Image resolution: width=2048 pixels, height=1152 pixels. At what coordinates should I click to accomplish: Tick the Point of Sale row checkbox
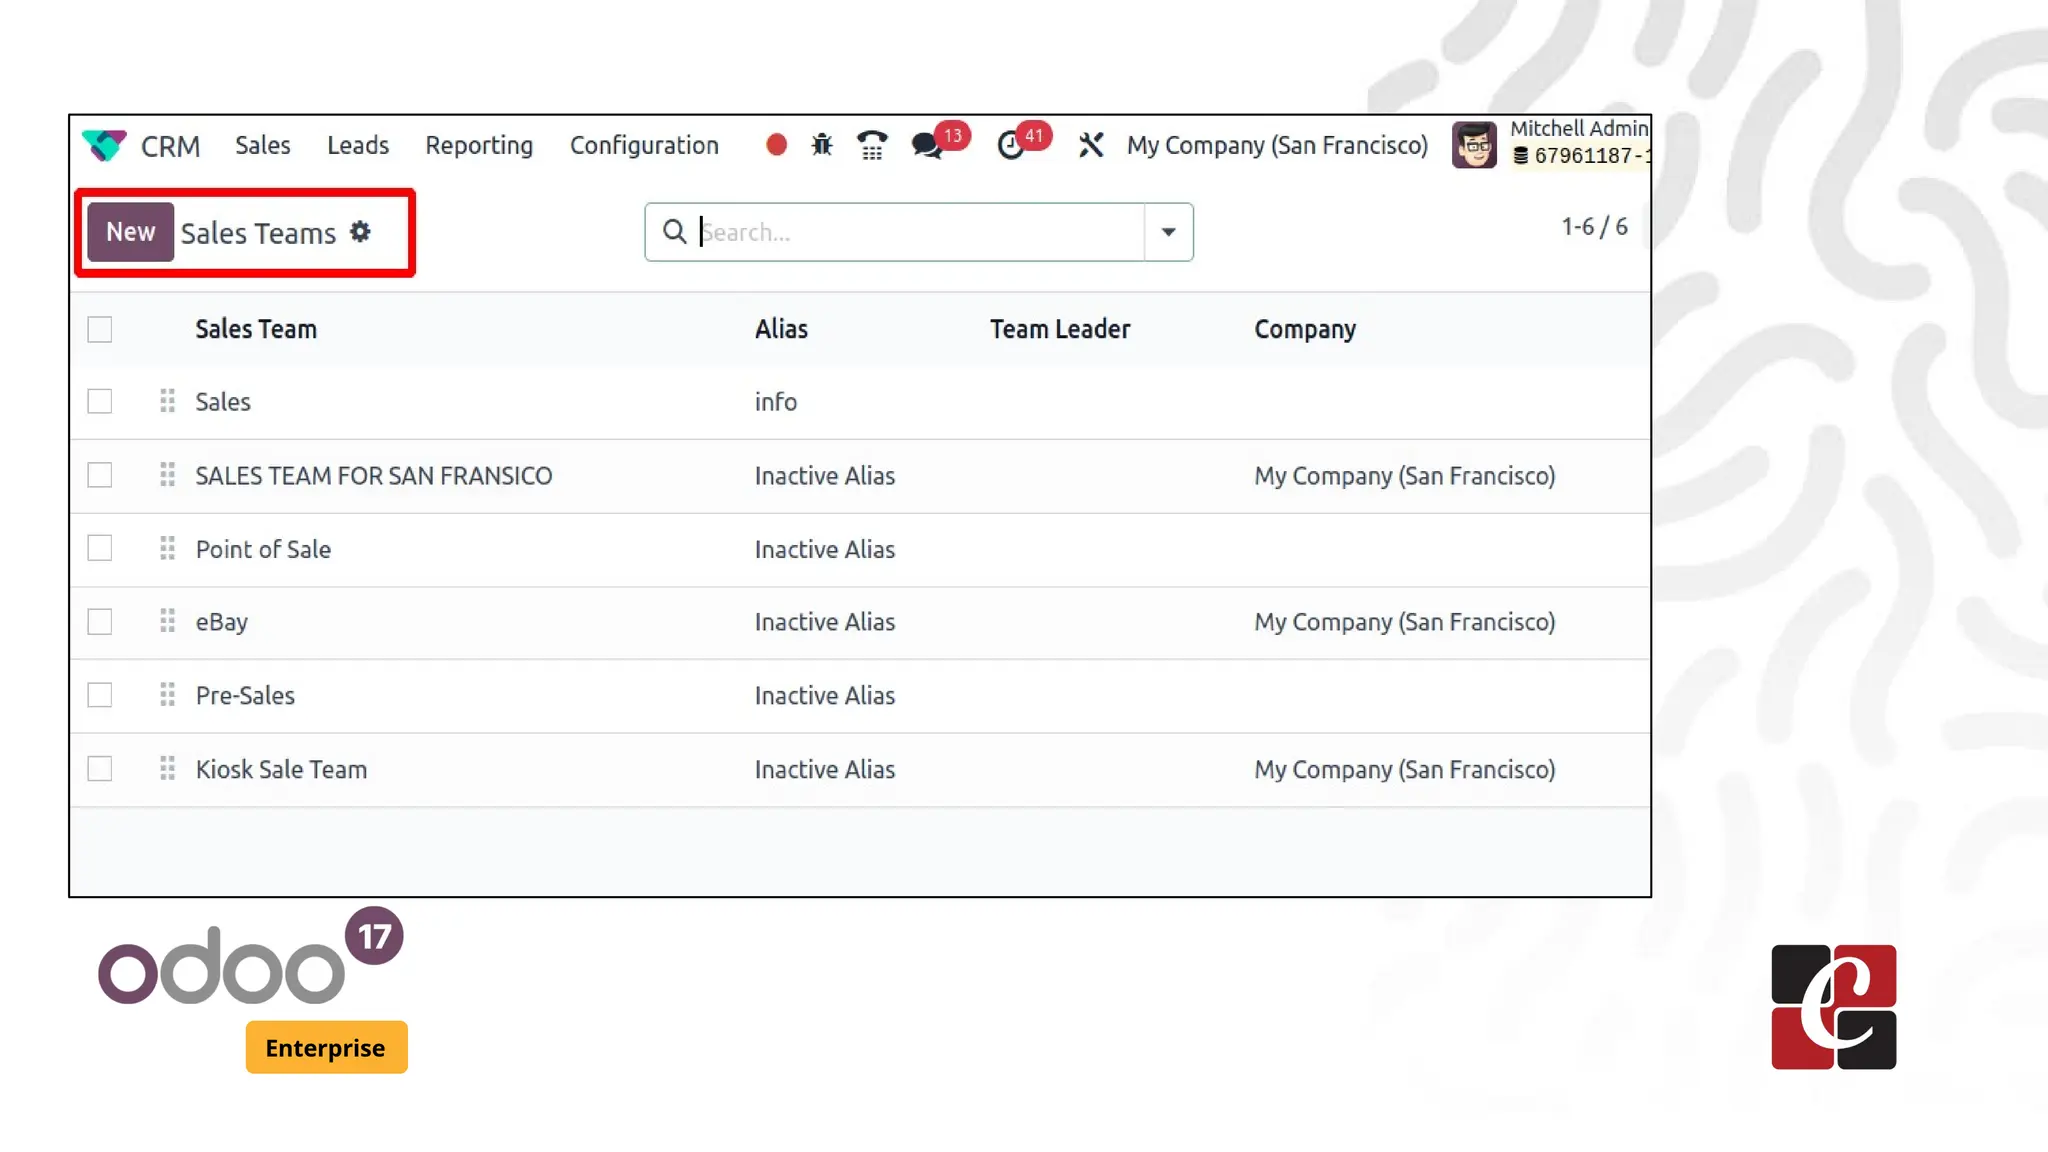(x=100, y=549)
